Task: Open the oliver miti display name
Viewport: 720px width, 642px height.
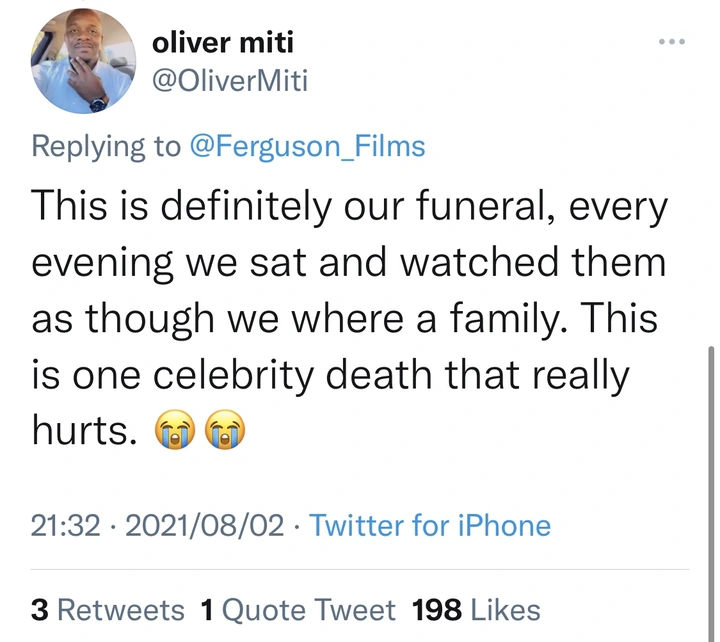Action: click(223, 43)
